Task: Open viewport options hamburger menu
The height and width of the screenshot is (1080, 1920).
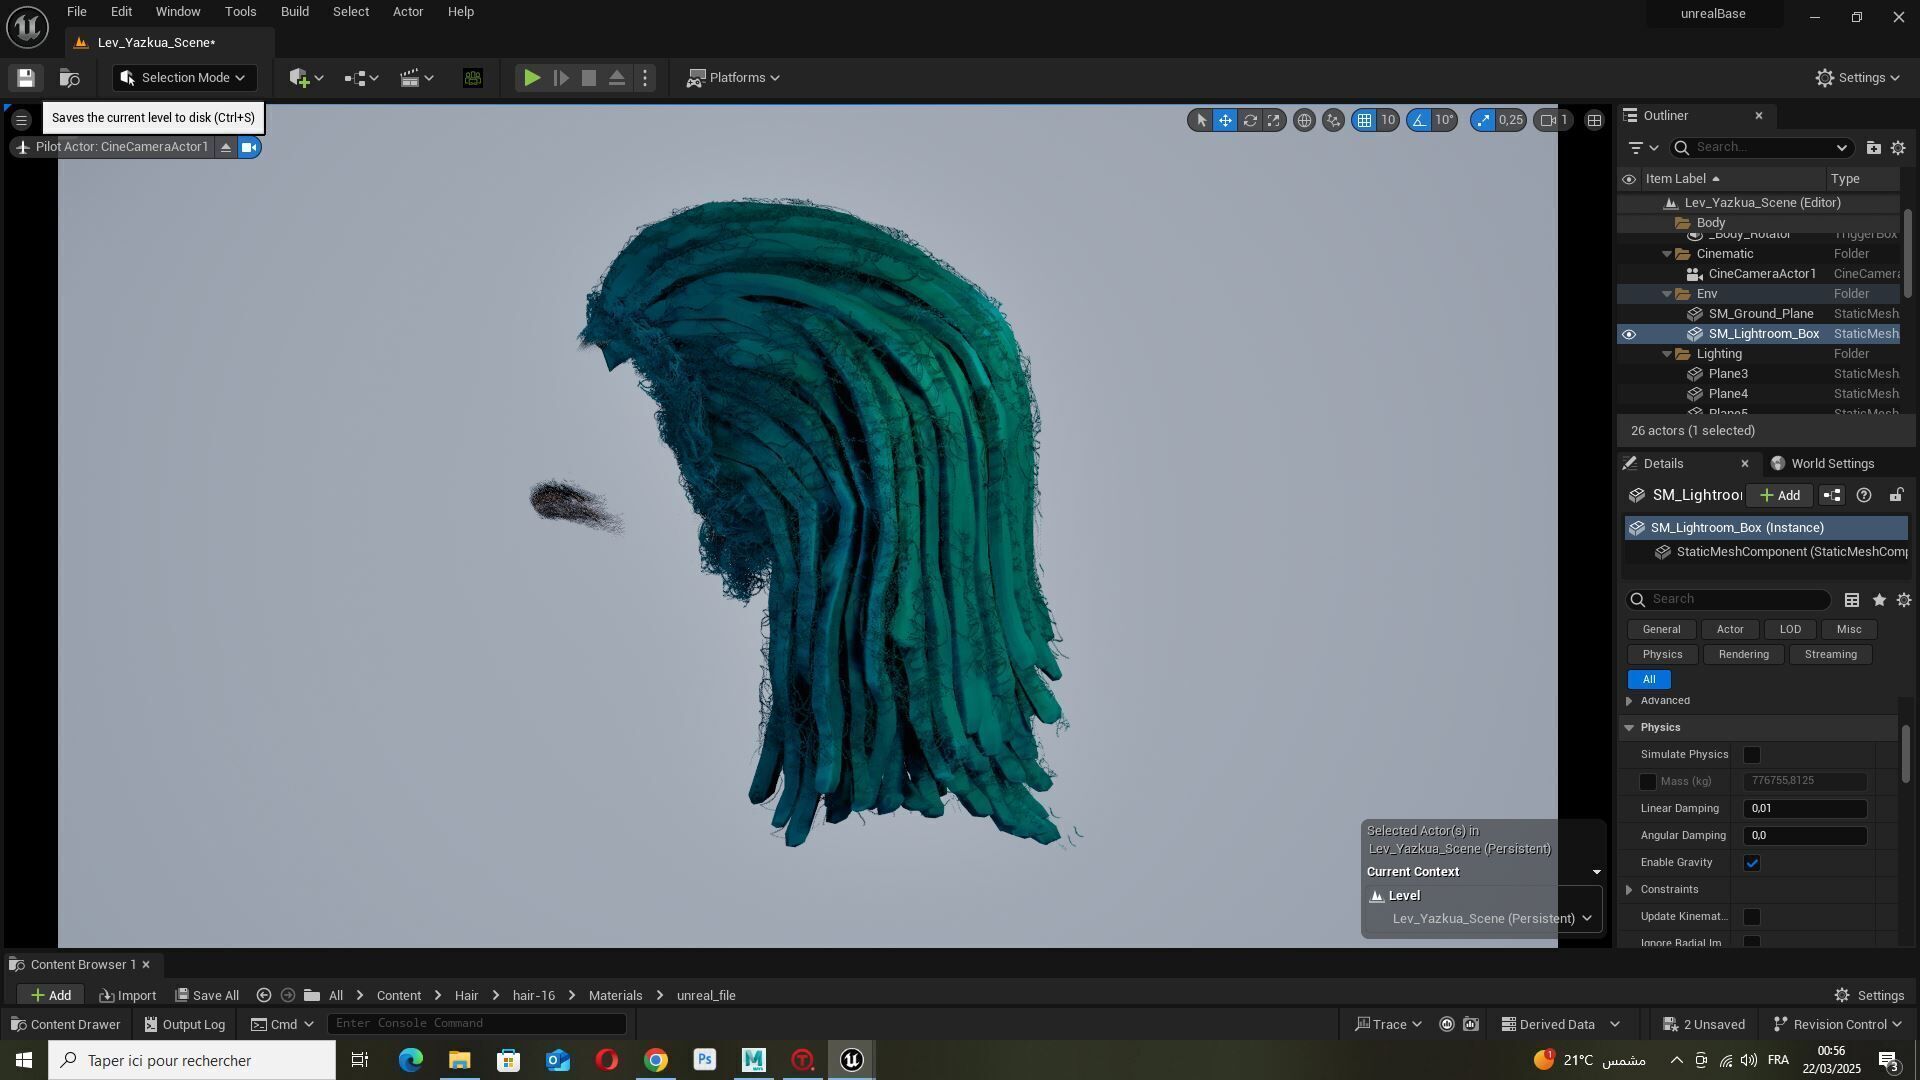Action: pyautogui.click(x=21, y=120)
